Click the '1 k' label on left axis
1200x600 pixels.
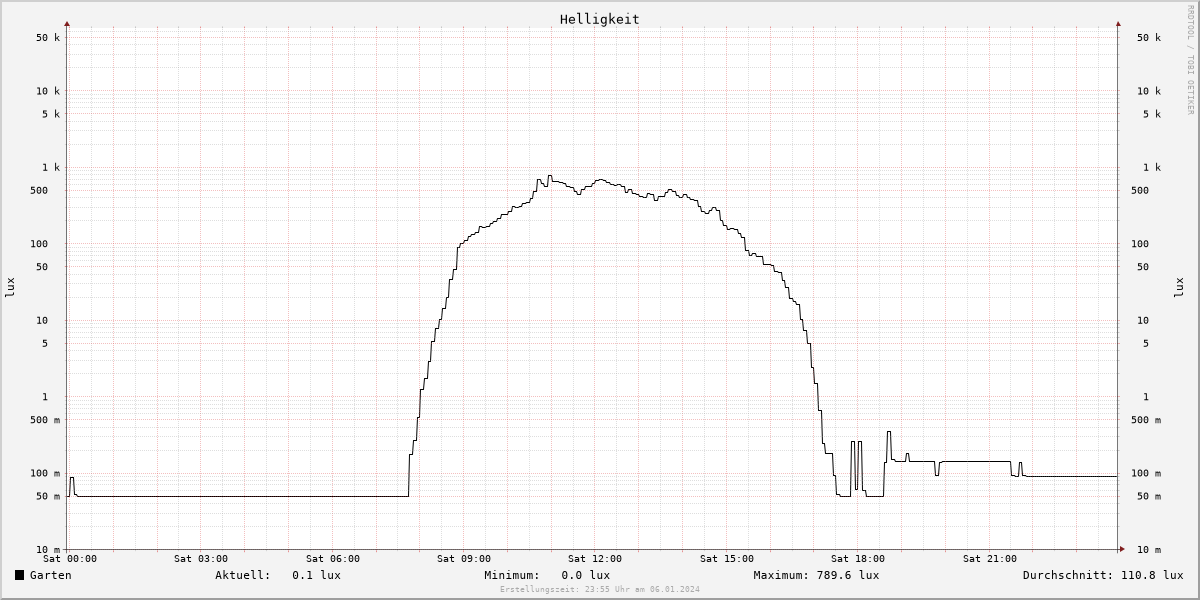pyautogui.click(x=51, y=168)
